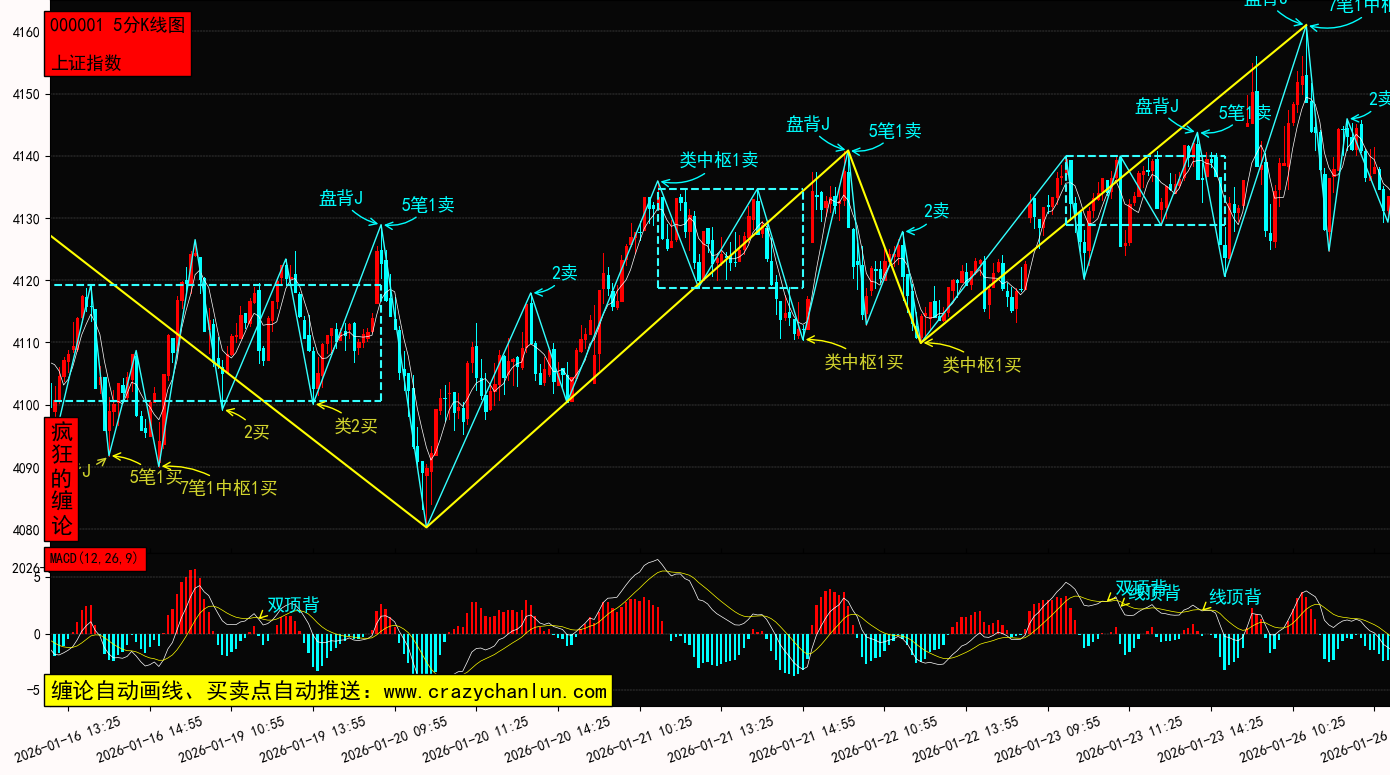Viewport: 1390px width, 775px height.
Task: Click the yellow 2买 buy signal marker
Action: point(256,432)
